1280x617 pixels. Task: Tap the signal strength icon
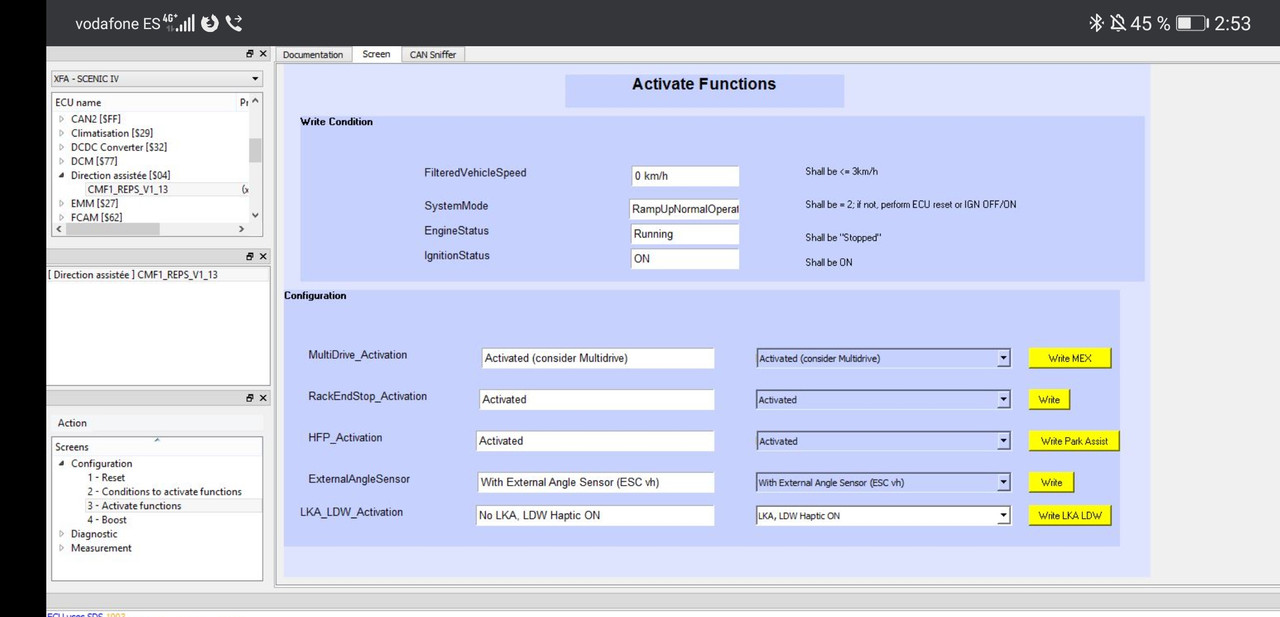pos(186,23)
